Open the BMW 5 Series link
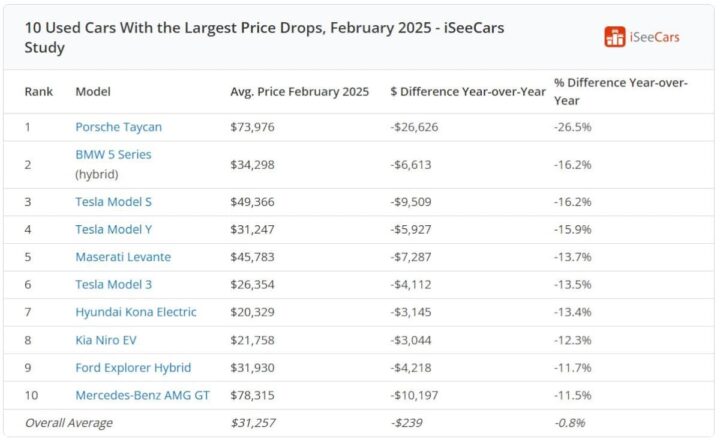 click(113, 155)
